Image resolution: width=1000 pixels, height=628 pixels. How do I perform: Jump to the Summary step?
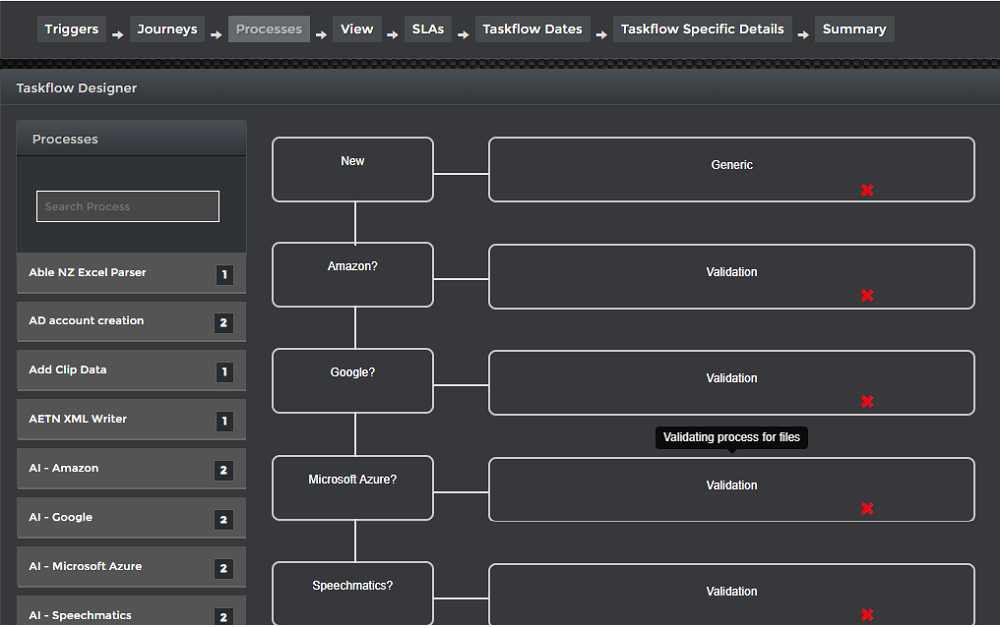coord(854,29)
